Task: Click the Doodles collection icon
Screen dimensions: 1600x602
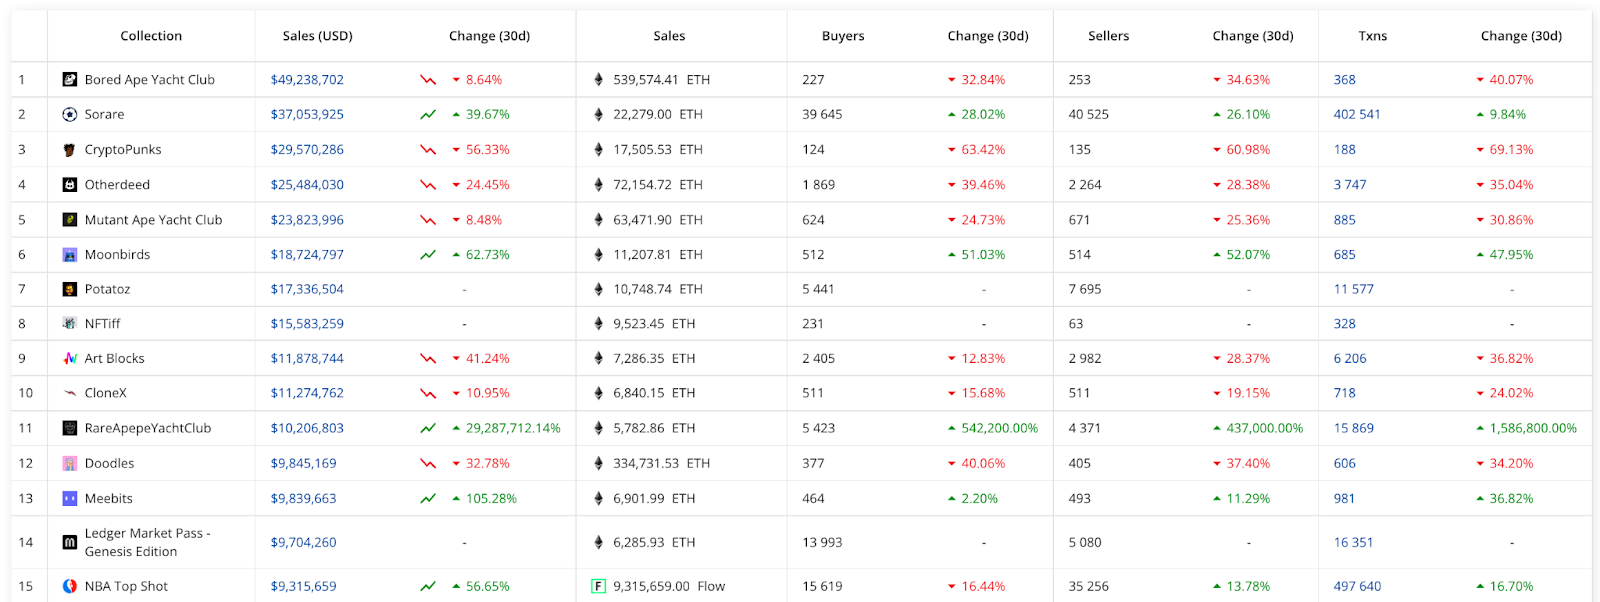Action: tap(70, 464)
